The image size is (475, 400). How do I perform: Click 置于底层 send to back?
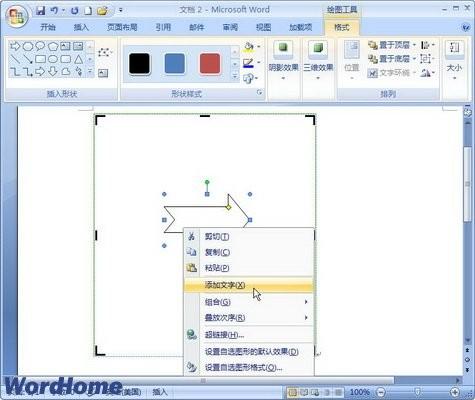point(392,59)
